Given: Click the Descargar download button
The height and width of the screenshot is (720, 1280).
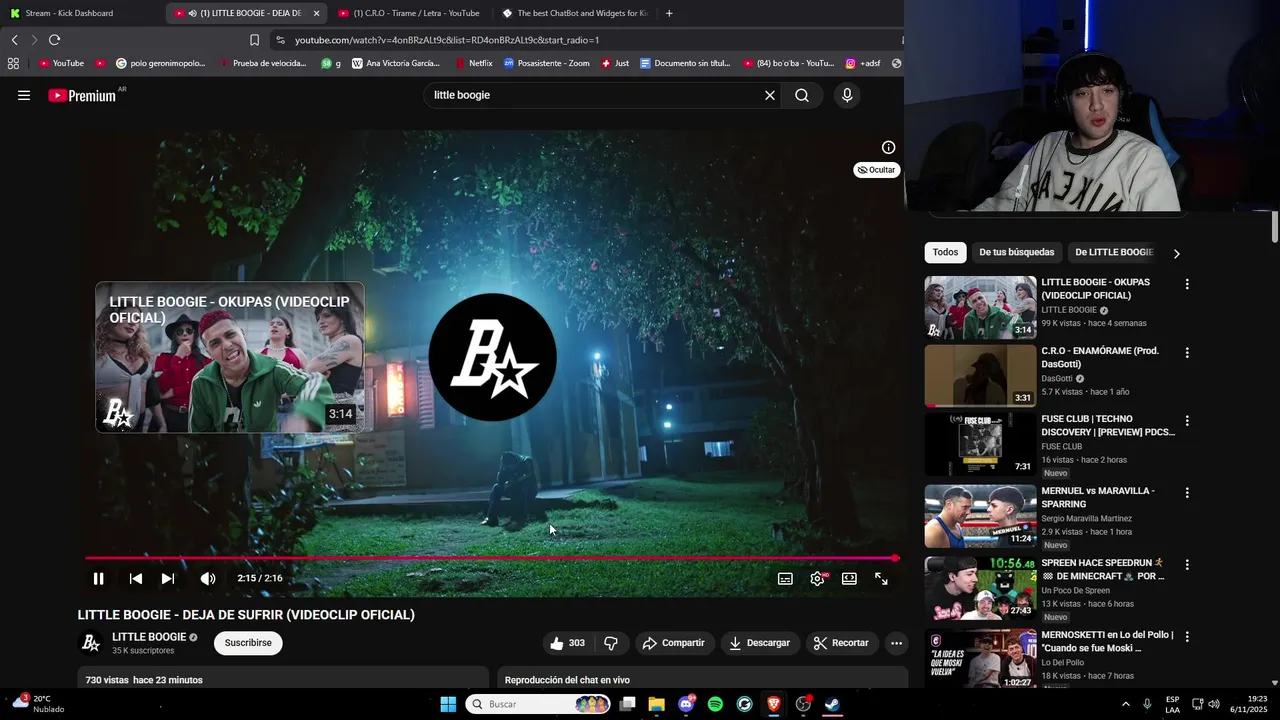Looking at the screenshot, I should [x=759, y=643].
